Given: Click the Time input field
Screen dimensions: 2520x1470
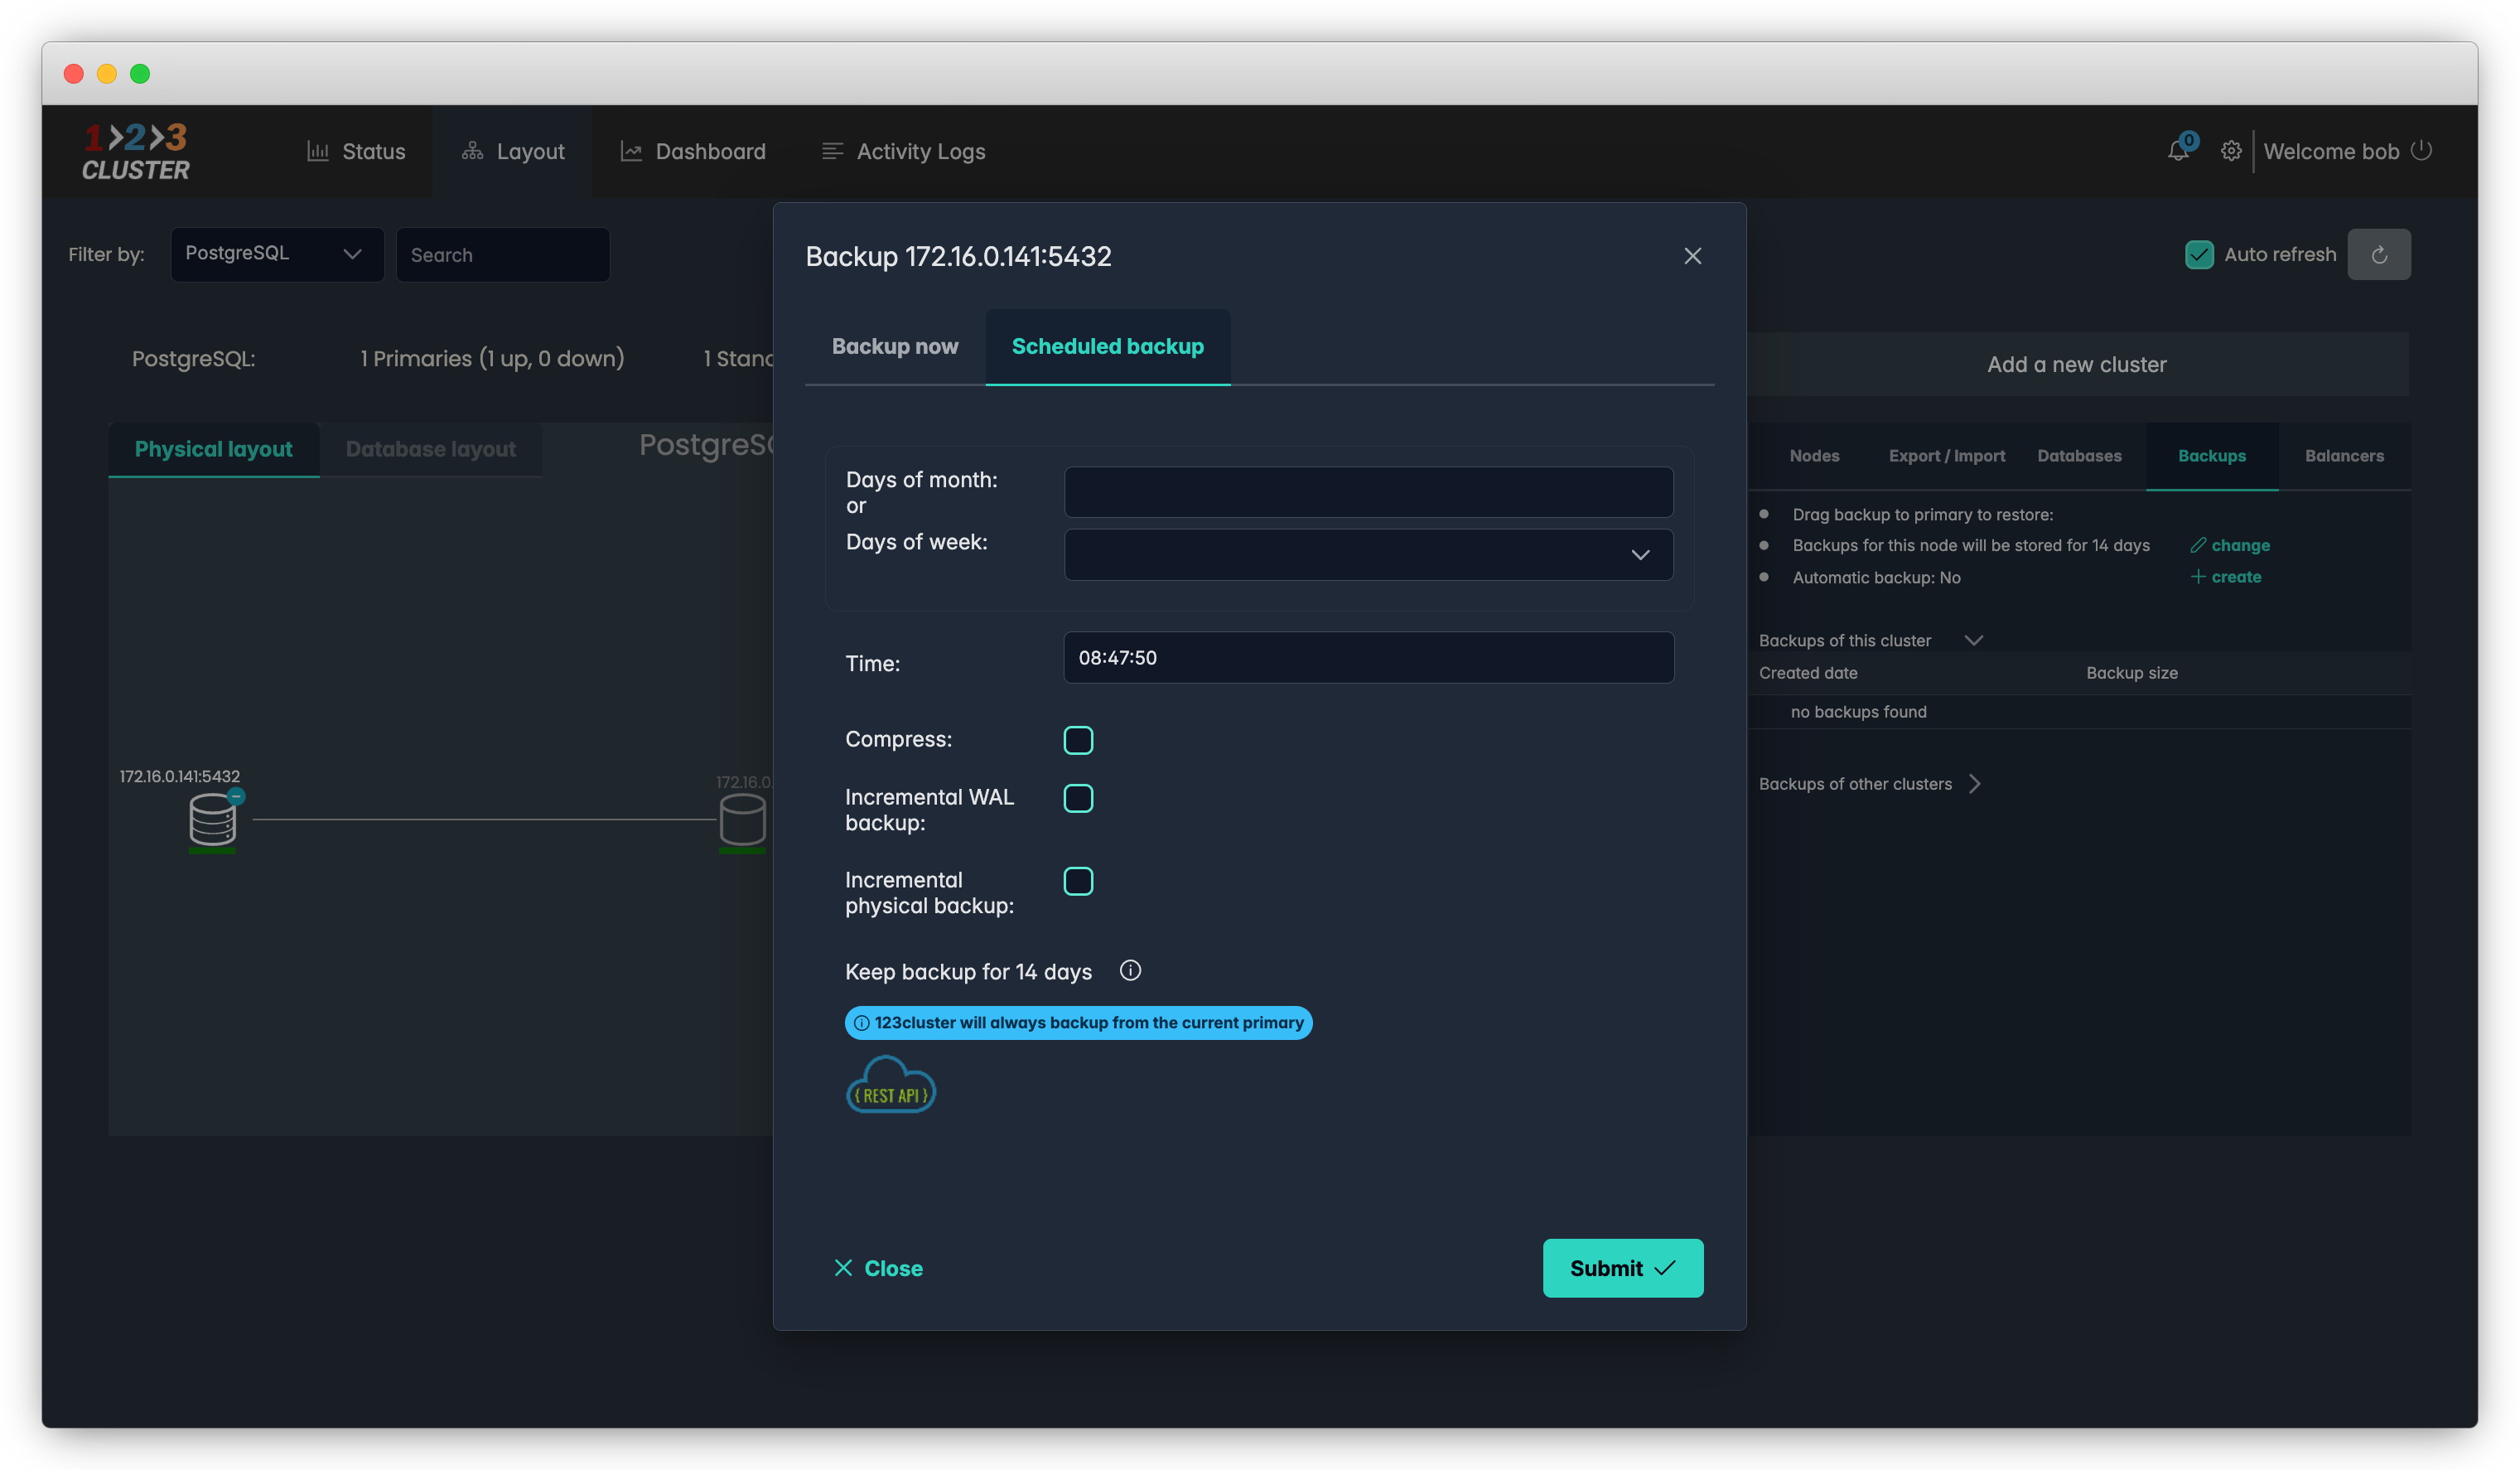Looking at the screenshot, I should [1368, 658].
